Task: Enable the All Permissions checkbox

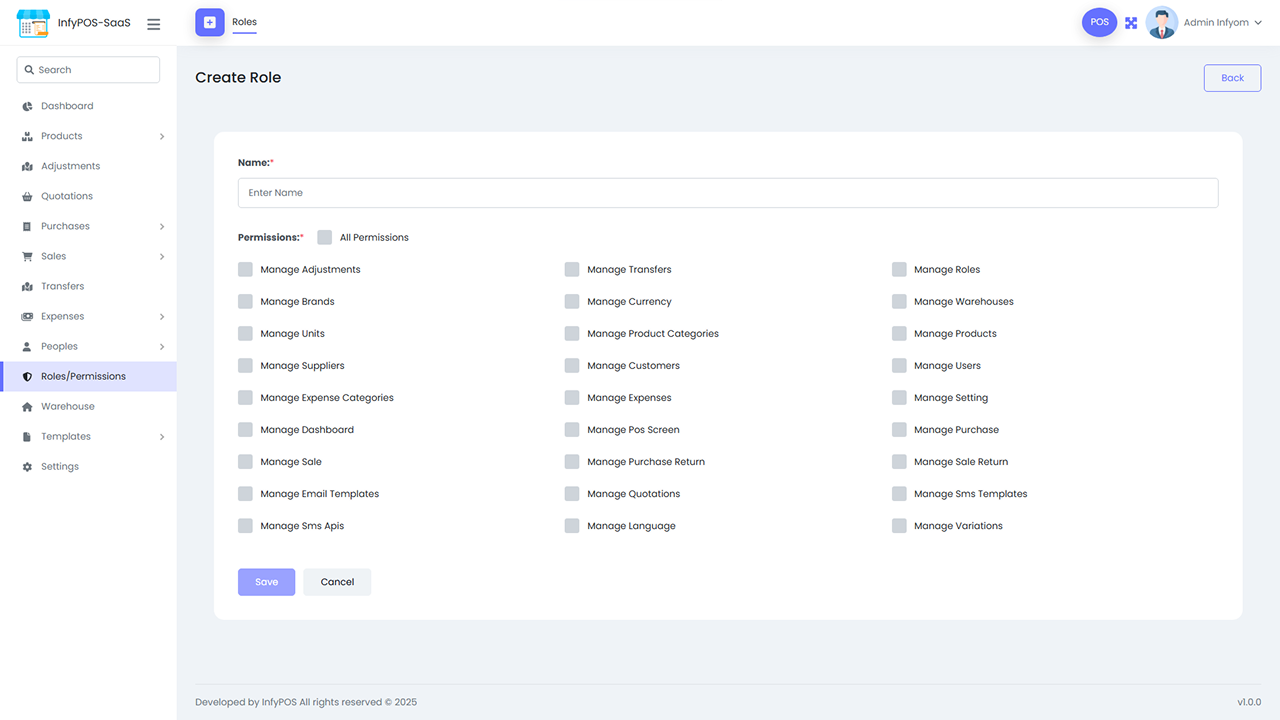Action: (x=324, y=237)
